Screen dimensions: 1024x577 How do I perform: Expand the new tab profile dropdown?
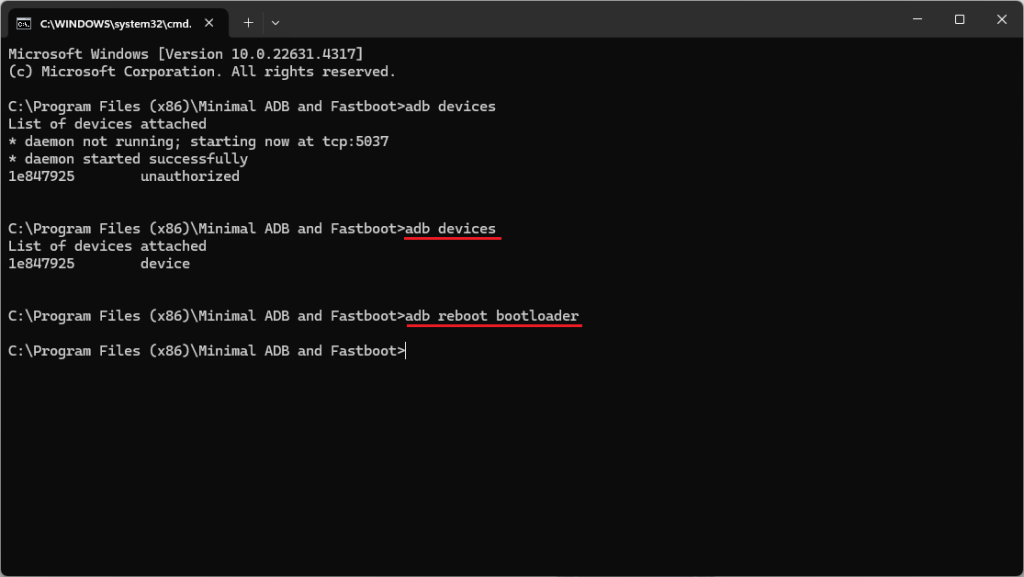pyautogui.click(x=275, y=22)
